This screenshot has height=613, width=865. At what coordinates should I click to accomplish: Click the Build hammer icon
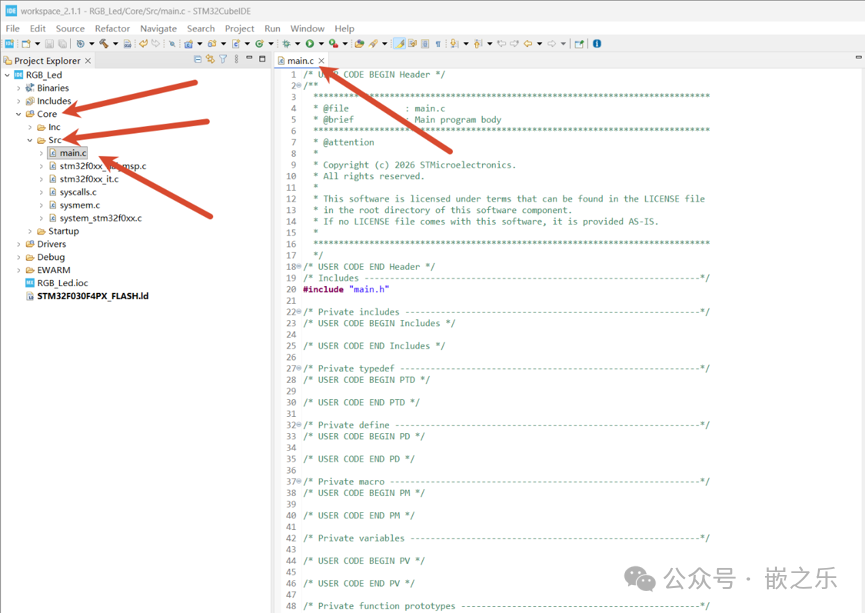coord(104,44)
